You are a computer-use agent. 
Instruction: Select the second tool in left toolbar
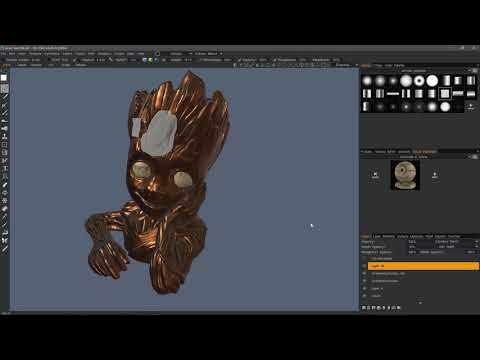coord(4,88)
